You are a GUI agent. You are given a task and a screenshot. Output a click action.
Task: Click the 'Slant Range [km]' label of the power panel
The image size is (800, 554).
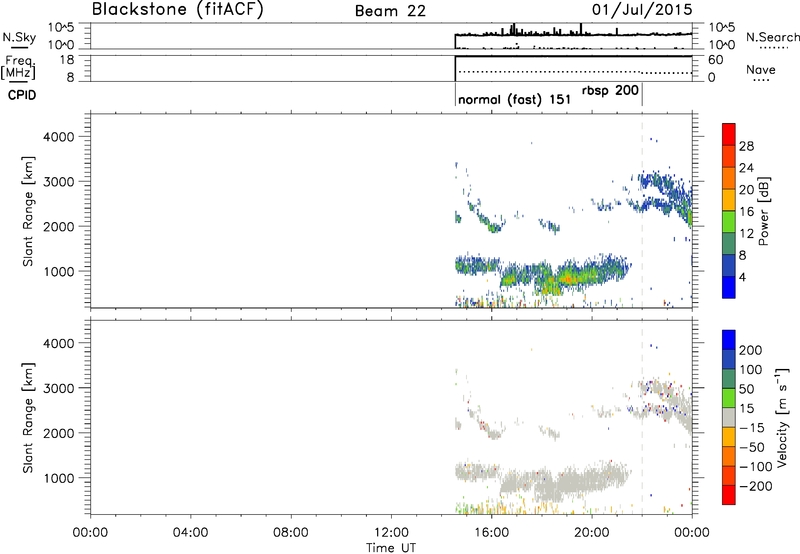coord(28,211)
